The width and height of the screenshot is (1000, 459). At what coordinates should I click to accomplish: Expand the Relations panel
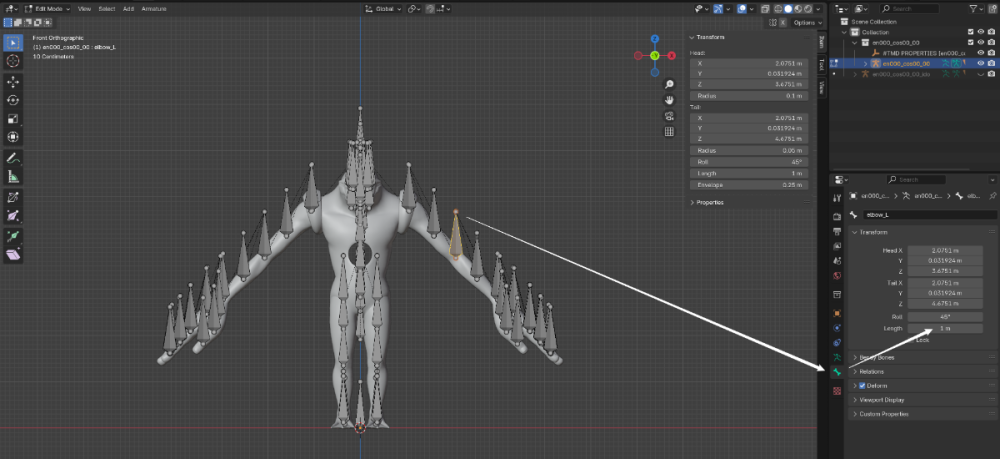(856, 372)
